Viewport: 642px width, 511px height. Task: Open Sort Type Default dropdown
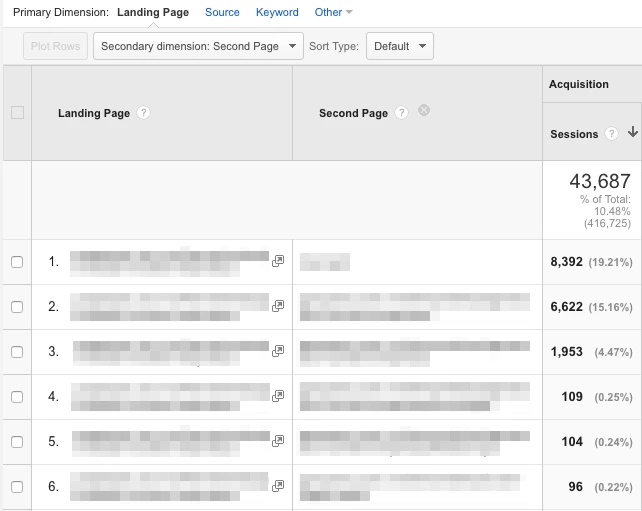(400, 46)
